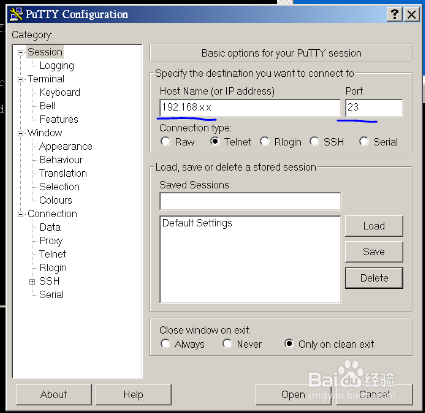Open the Appearance settings category
Screen dimensions: 425x413
point(65,146)
